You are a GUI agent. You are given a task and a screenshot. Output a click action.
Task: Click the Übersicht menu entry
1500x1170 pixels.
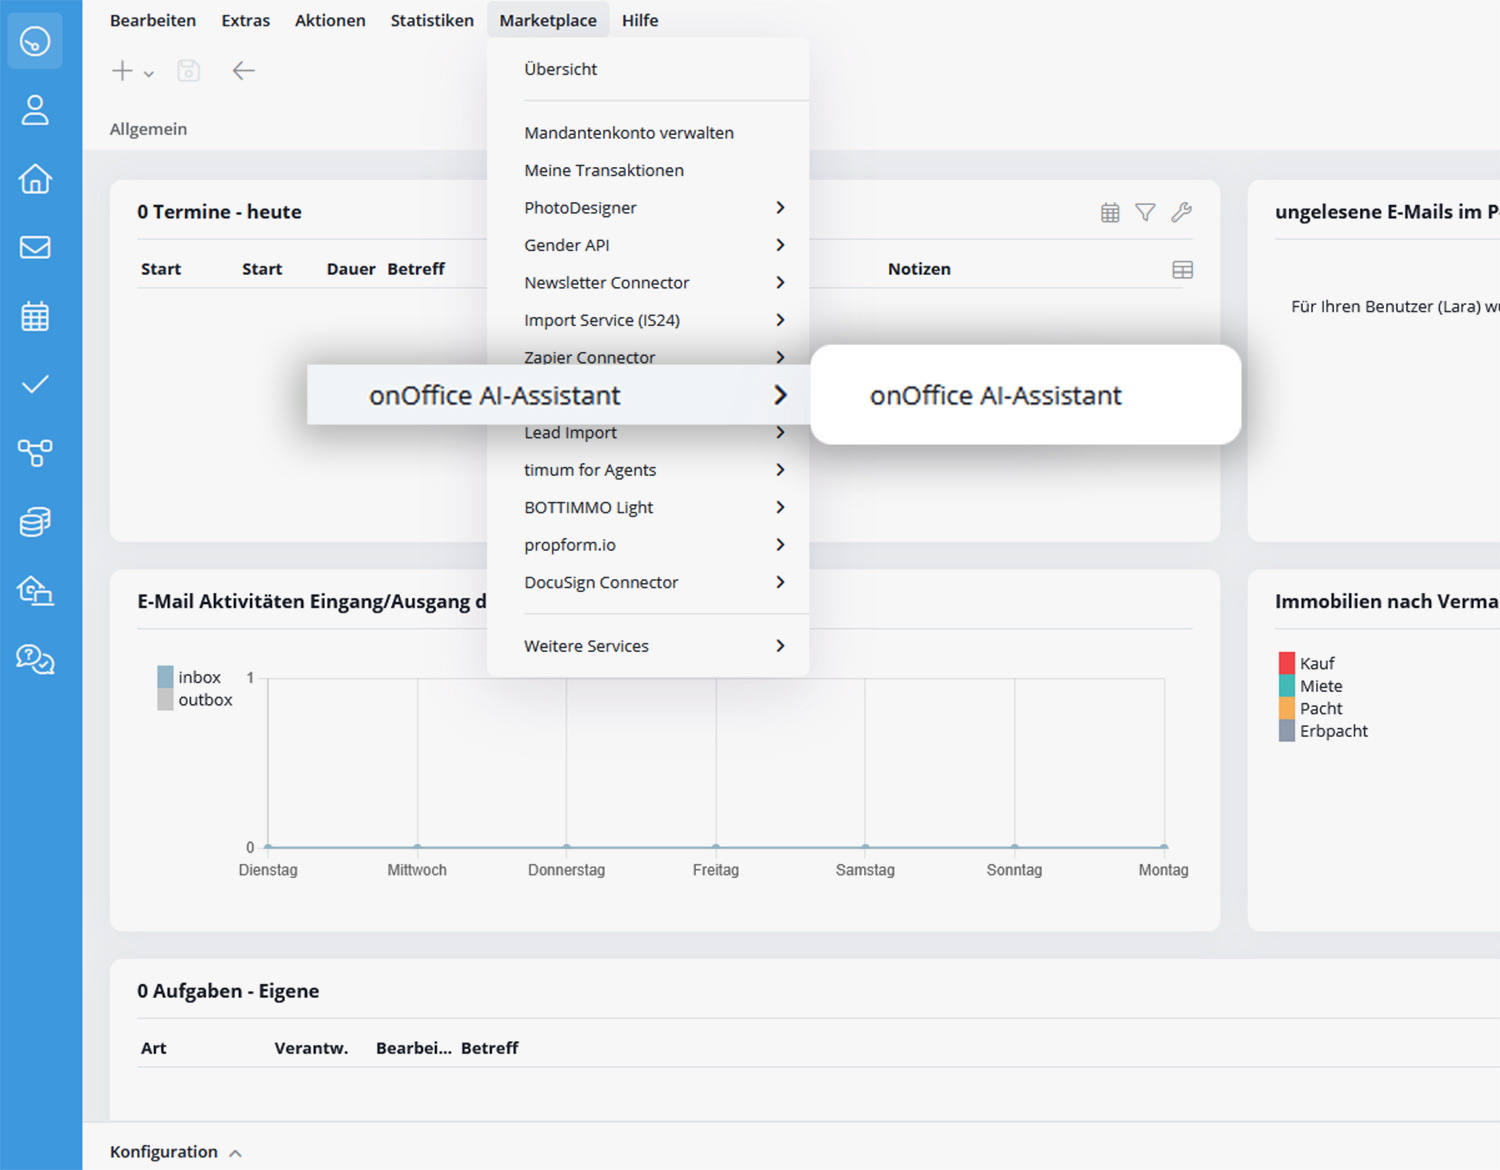click(x=560, y=69)
